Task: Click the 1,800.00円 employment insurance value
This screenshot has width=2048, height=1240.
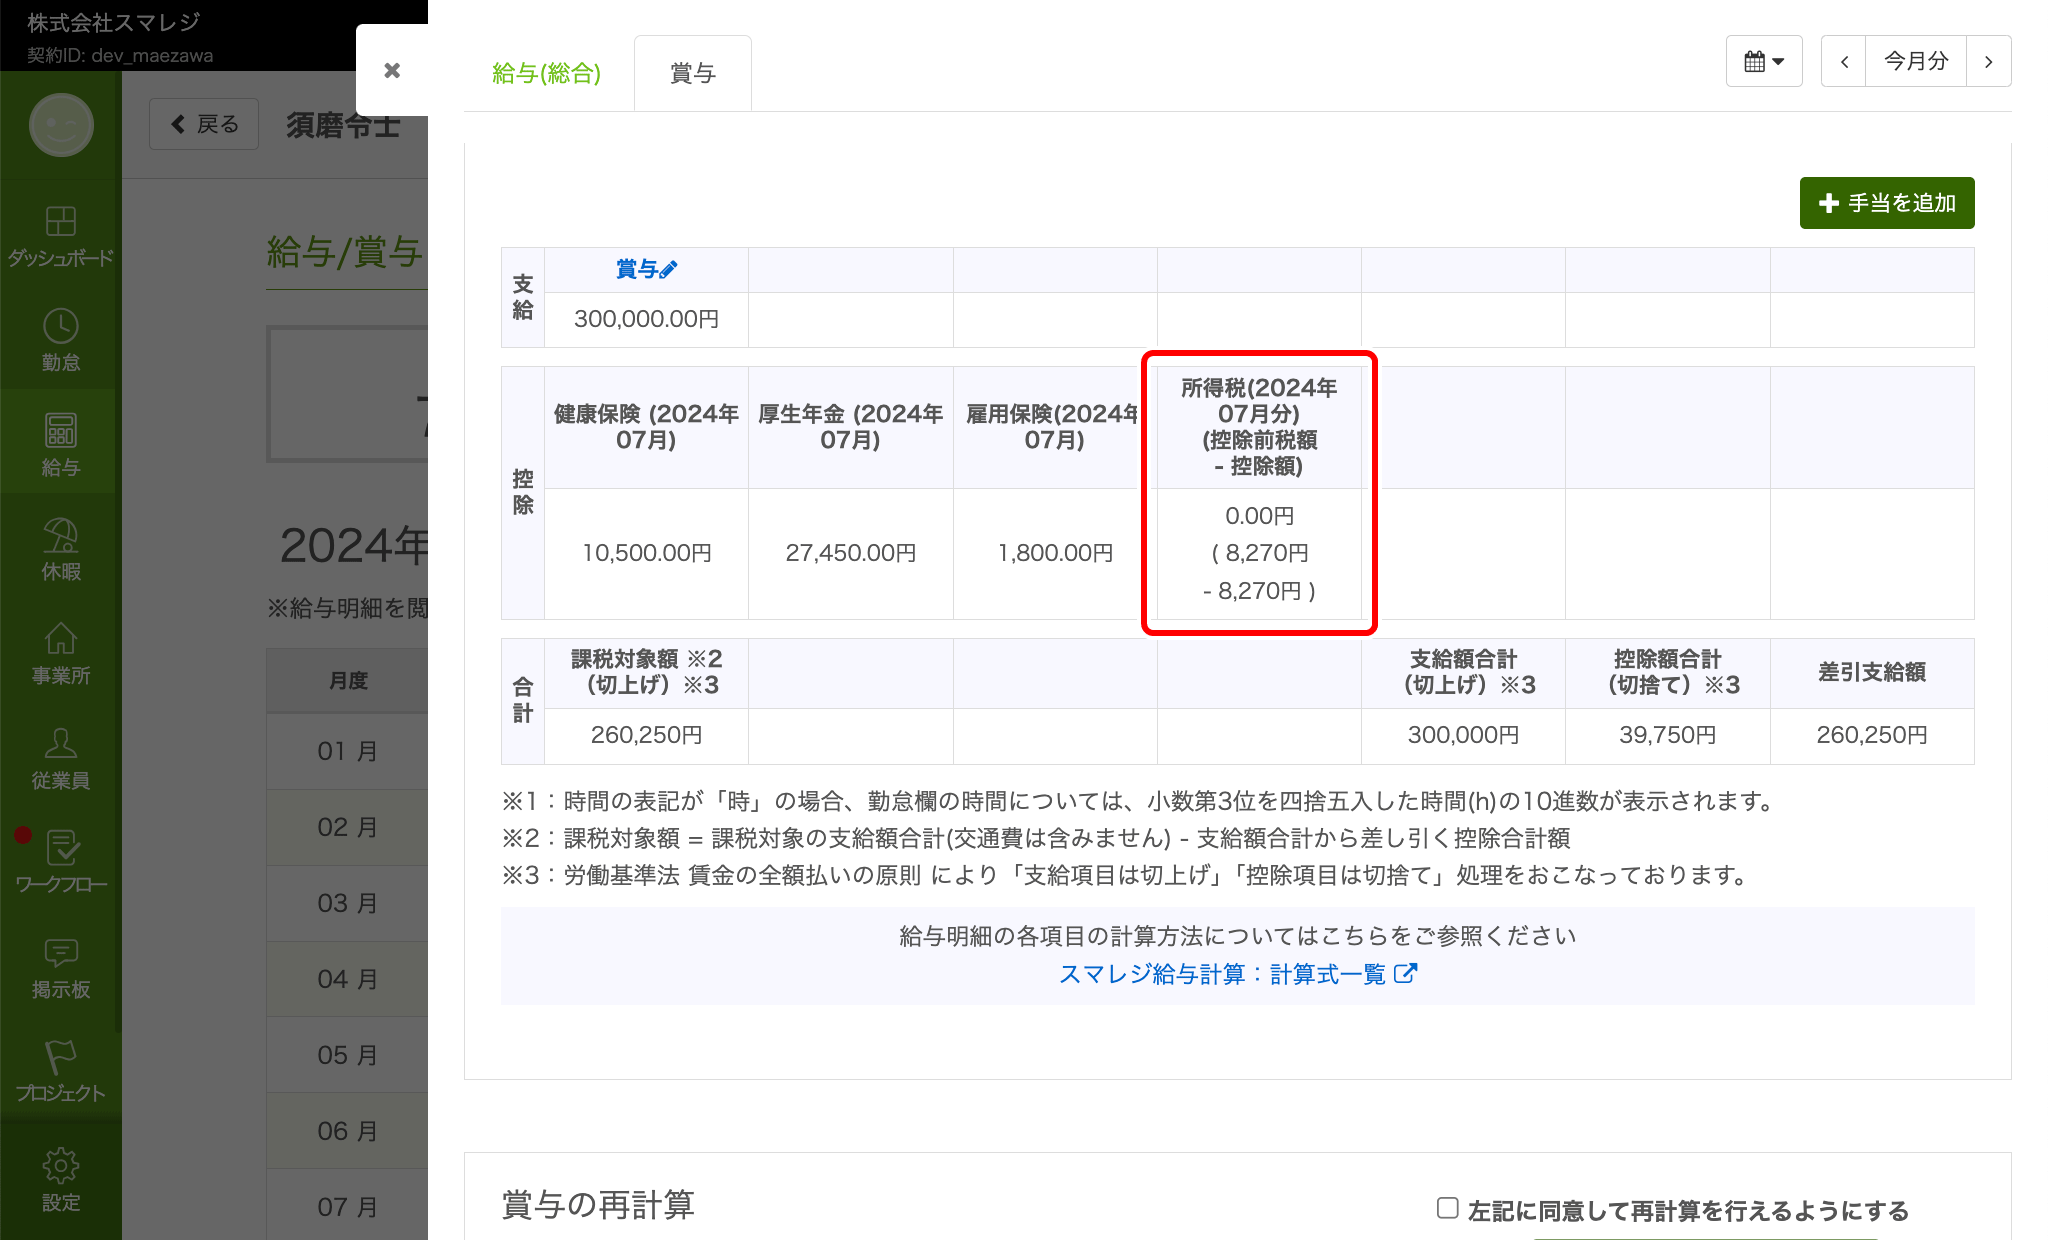Action: 1055,553
